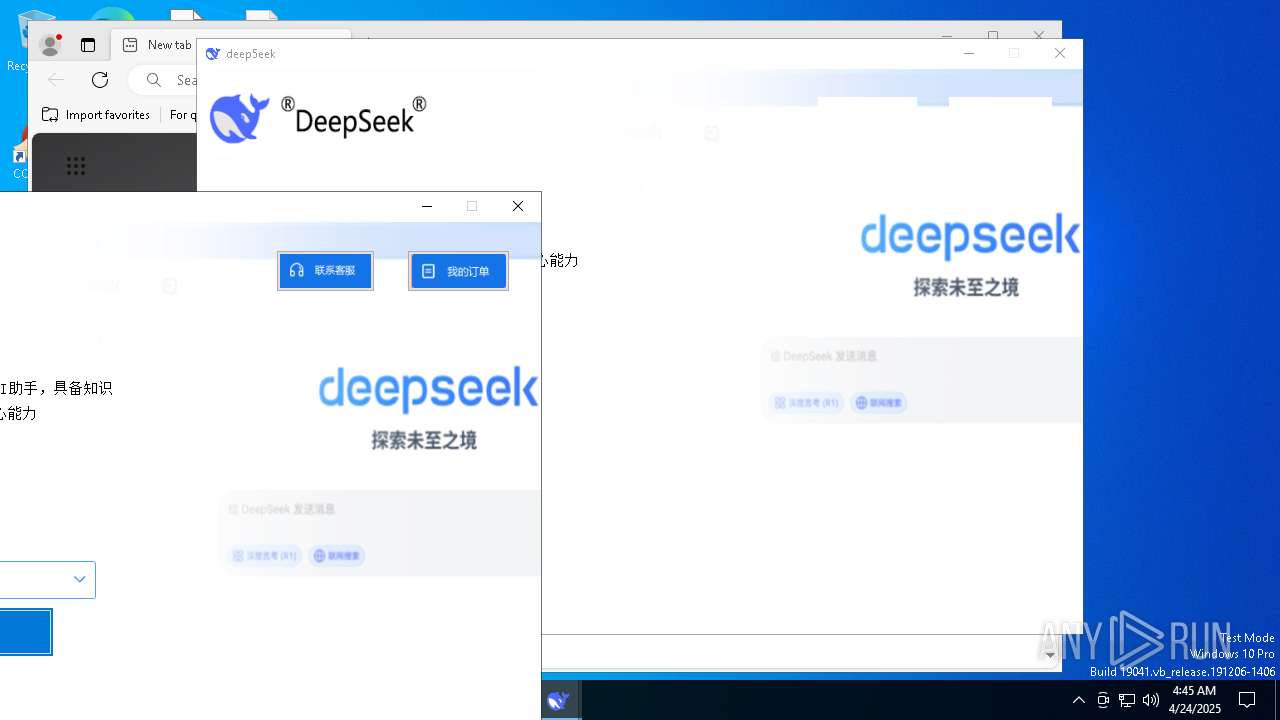Open the apps grid icon on Edge page
This screenshot has height=720, width=1280.
[76, 166]
